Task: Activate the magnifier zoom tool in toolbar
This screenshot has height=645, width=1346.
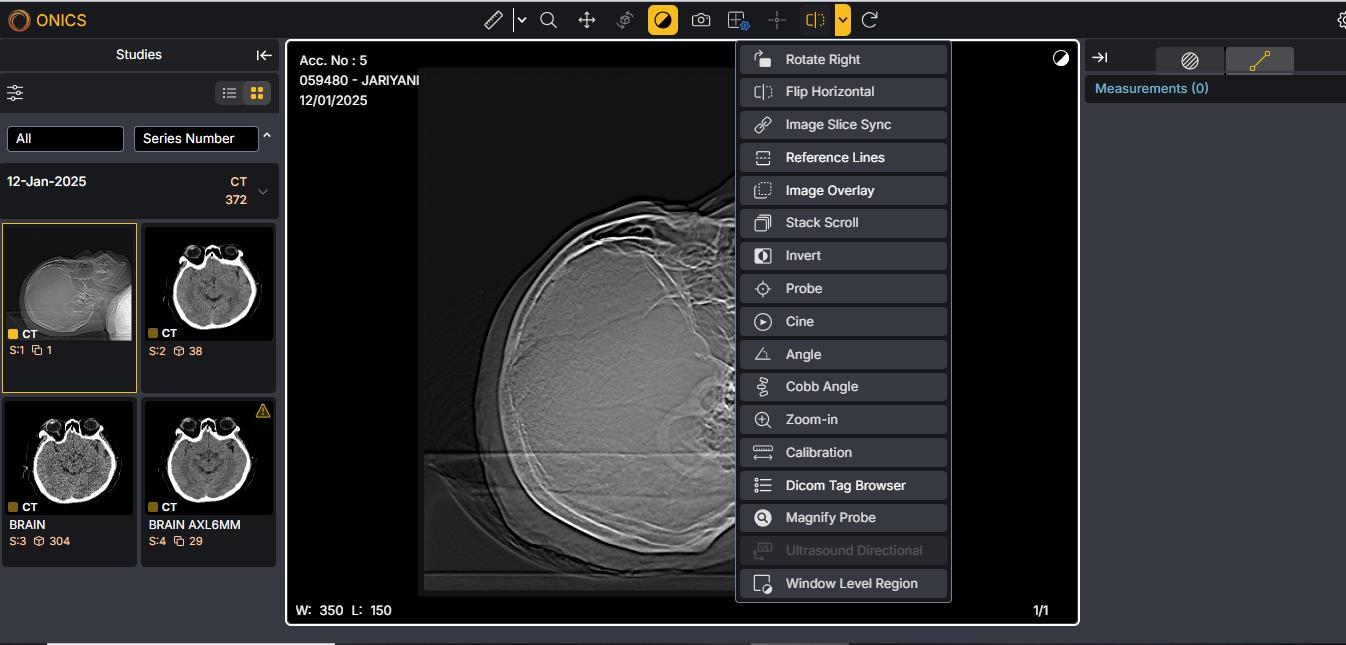Action: point(548,20)
